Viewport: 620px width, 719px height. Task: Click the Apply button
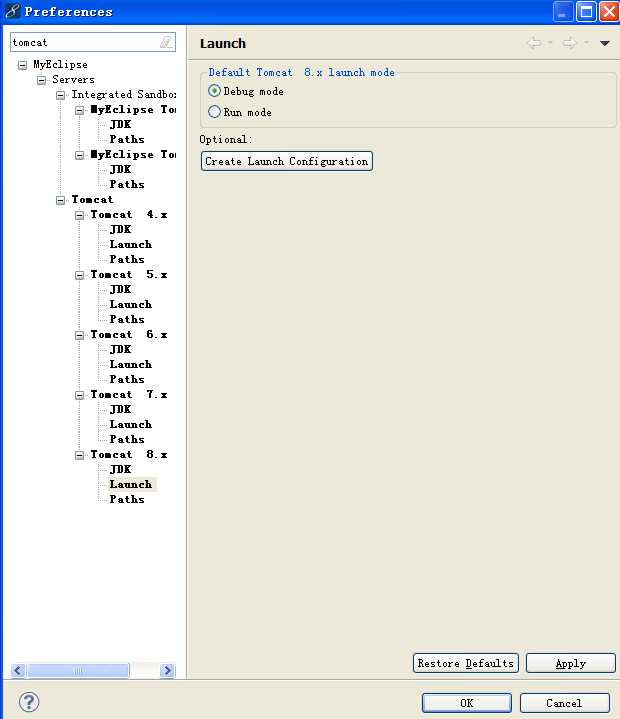pos(570,663)
